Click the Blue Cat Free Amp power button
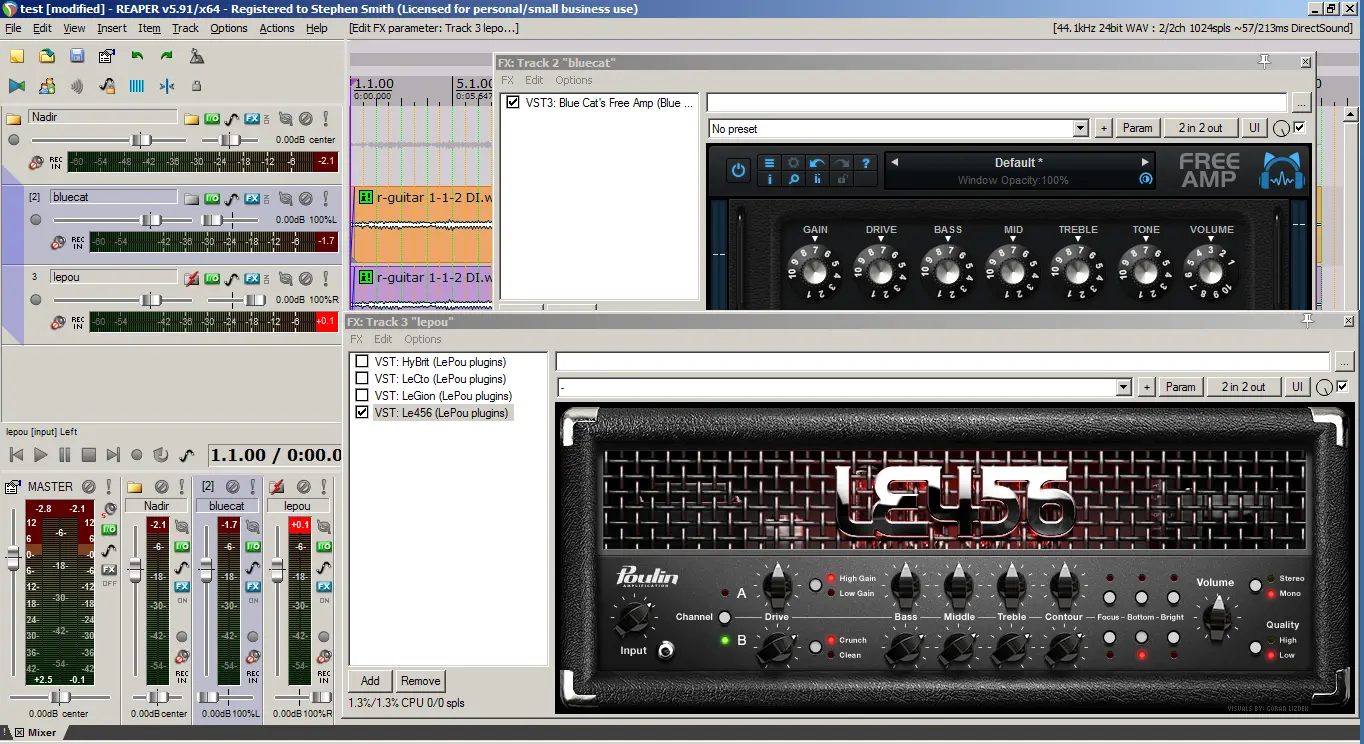 click(738, 170)
